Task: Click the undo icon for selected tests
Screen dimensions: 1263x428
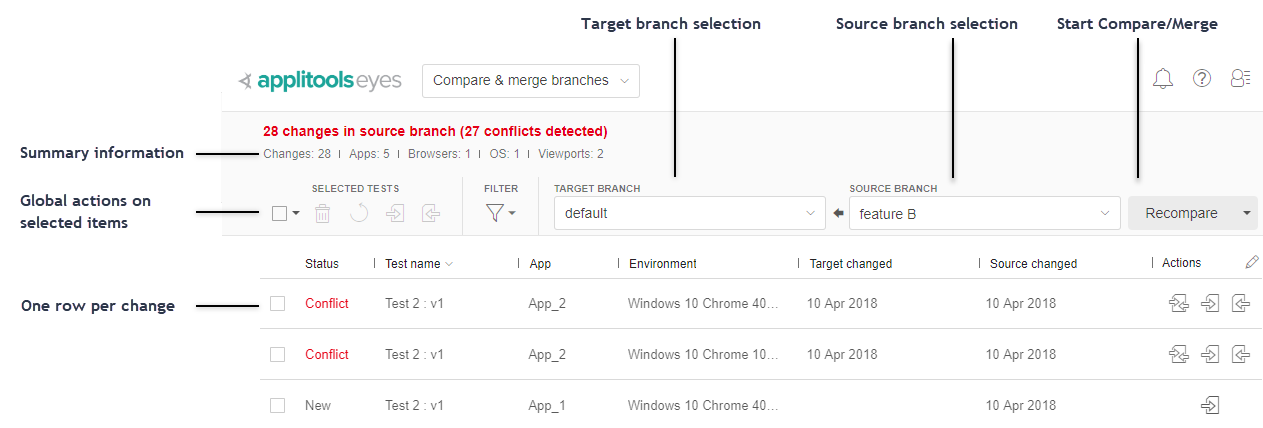Action: (358, 213)
